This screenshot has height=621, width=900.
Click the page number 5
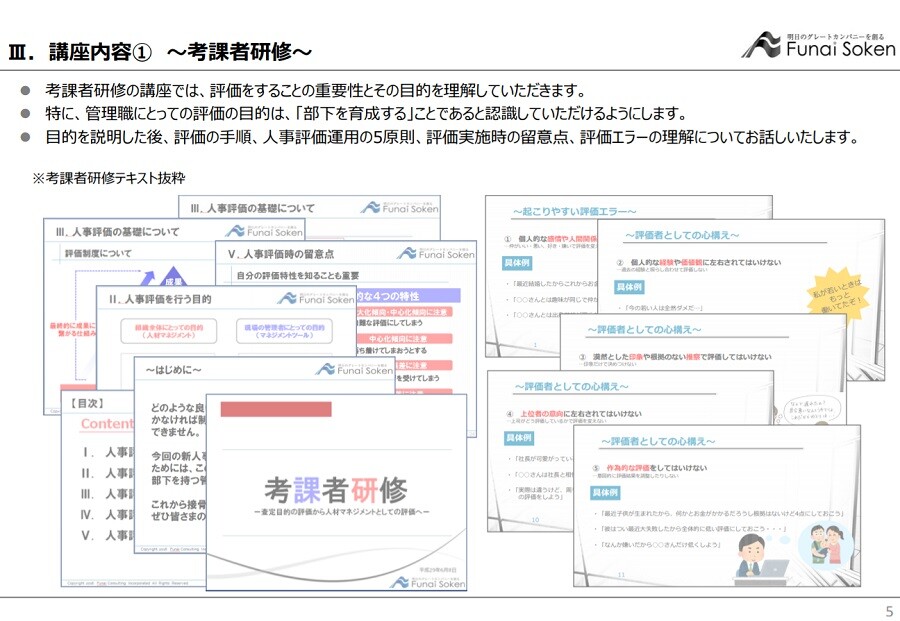pyautogui.click(x=888, y=611)
